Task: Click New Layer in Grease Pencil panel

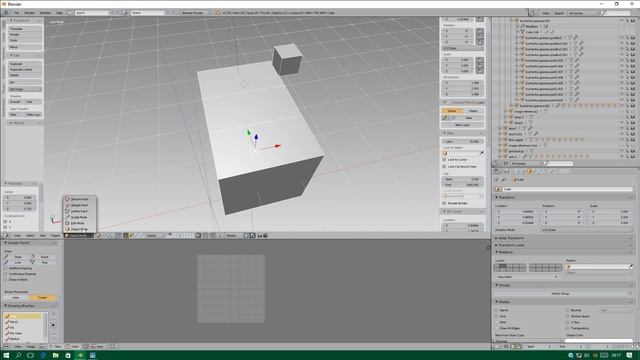Action: pyautogui.click(x=462, y=125)
